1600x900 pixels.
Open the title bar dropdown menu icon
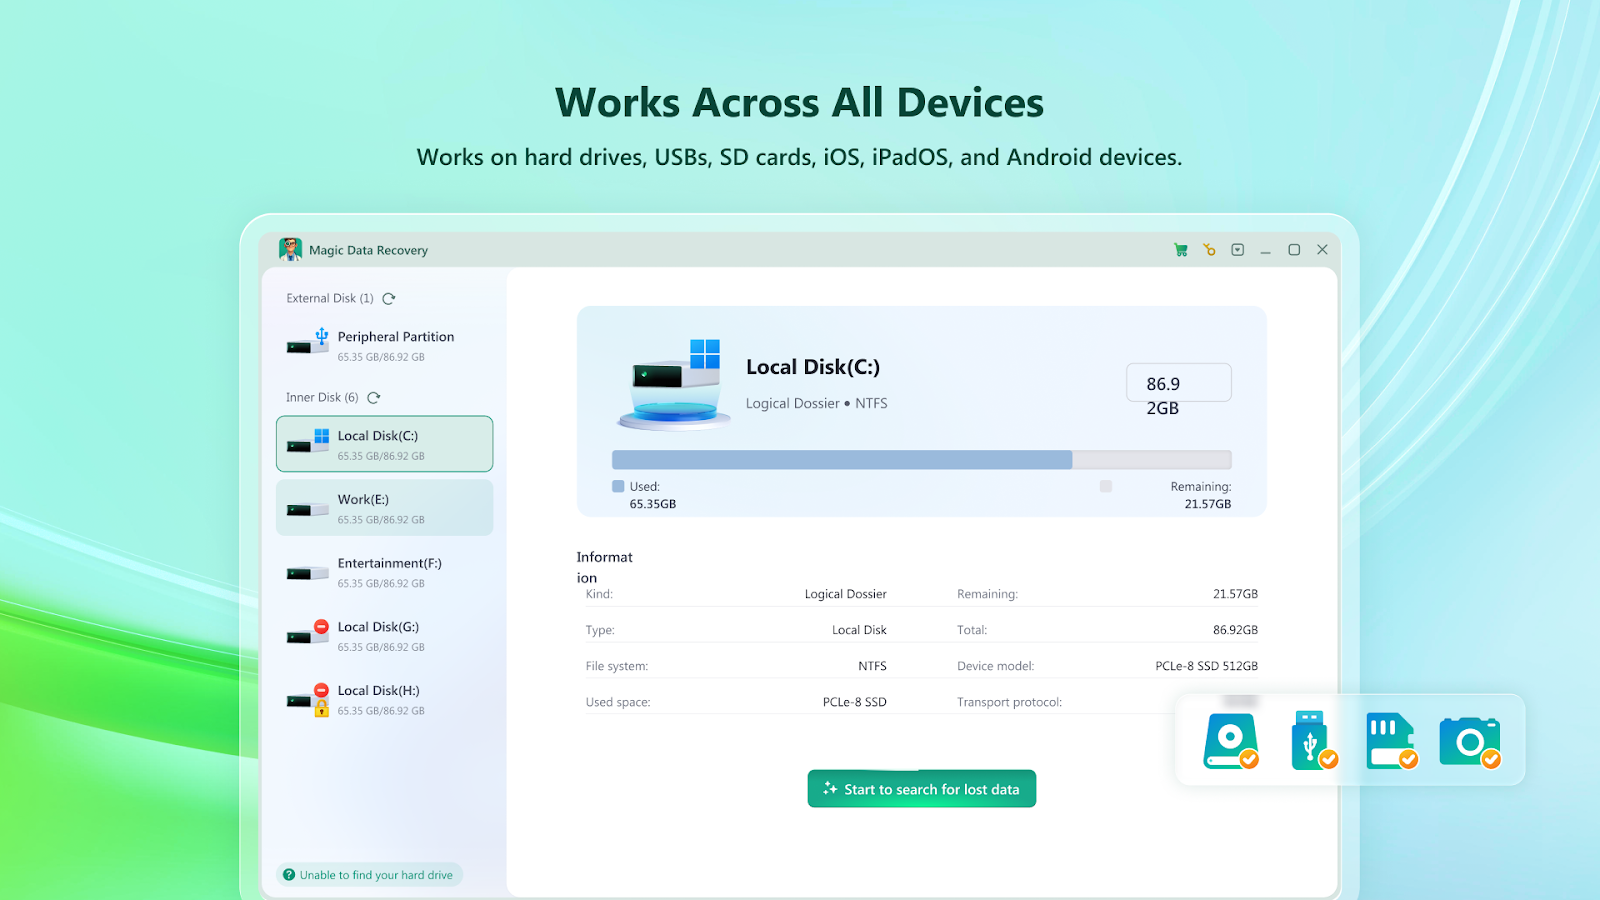point(1237,250)
